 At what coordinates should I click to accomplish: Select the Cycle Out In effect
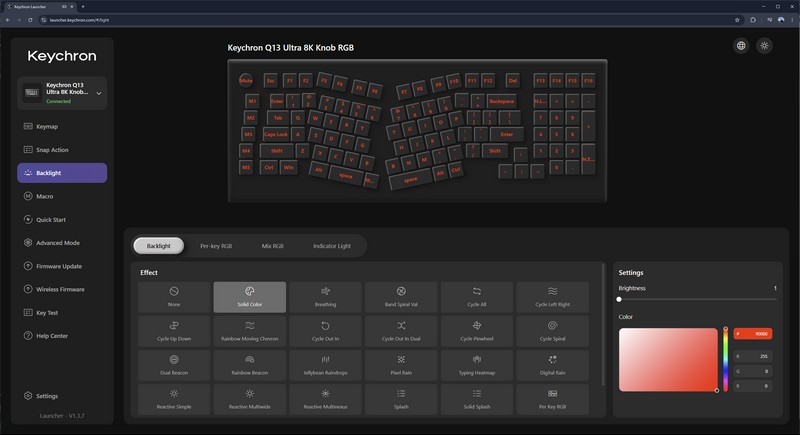click(x=325, y=331)
